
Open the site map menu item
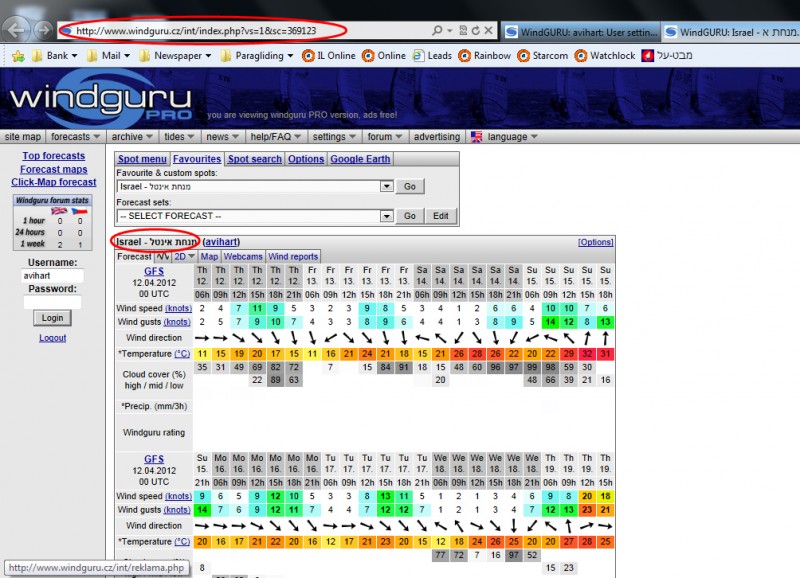22,137
